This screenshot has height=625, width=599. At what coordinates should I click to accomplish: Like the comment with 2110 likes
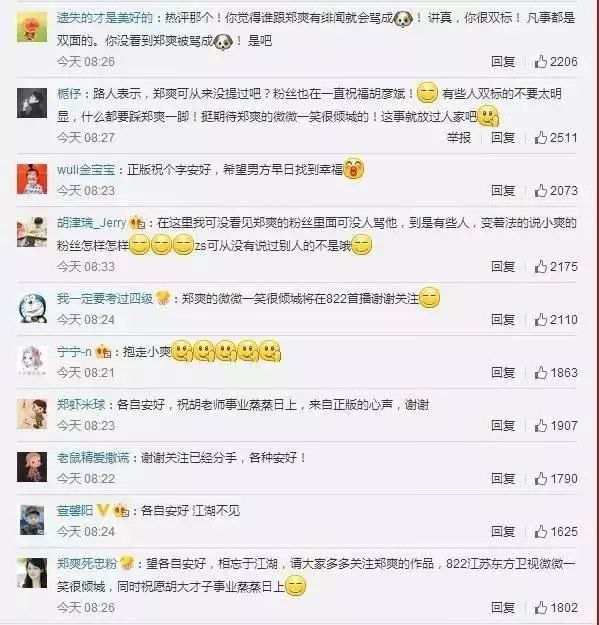pos(556,319)
